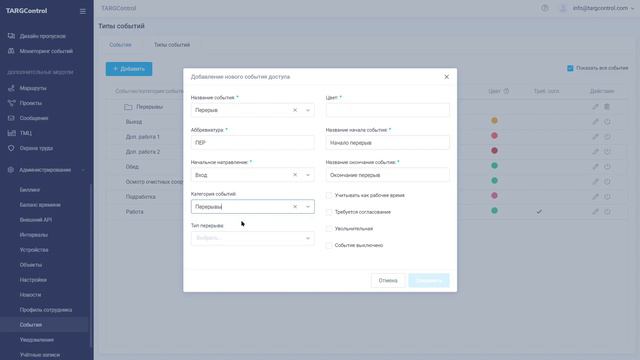The image size is (640, 360).
Task: Click the Проекты sidebar icon
Action: pos(11,103)
